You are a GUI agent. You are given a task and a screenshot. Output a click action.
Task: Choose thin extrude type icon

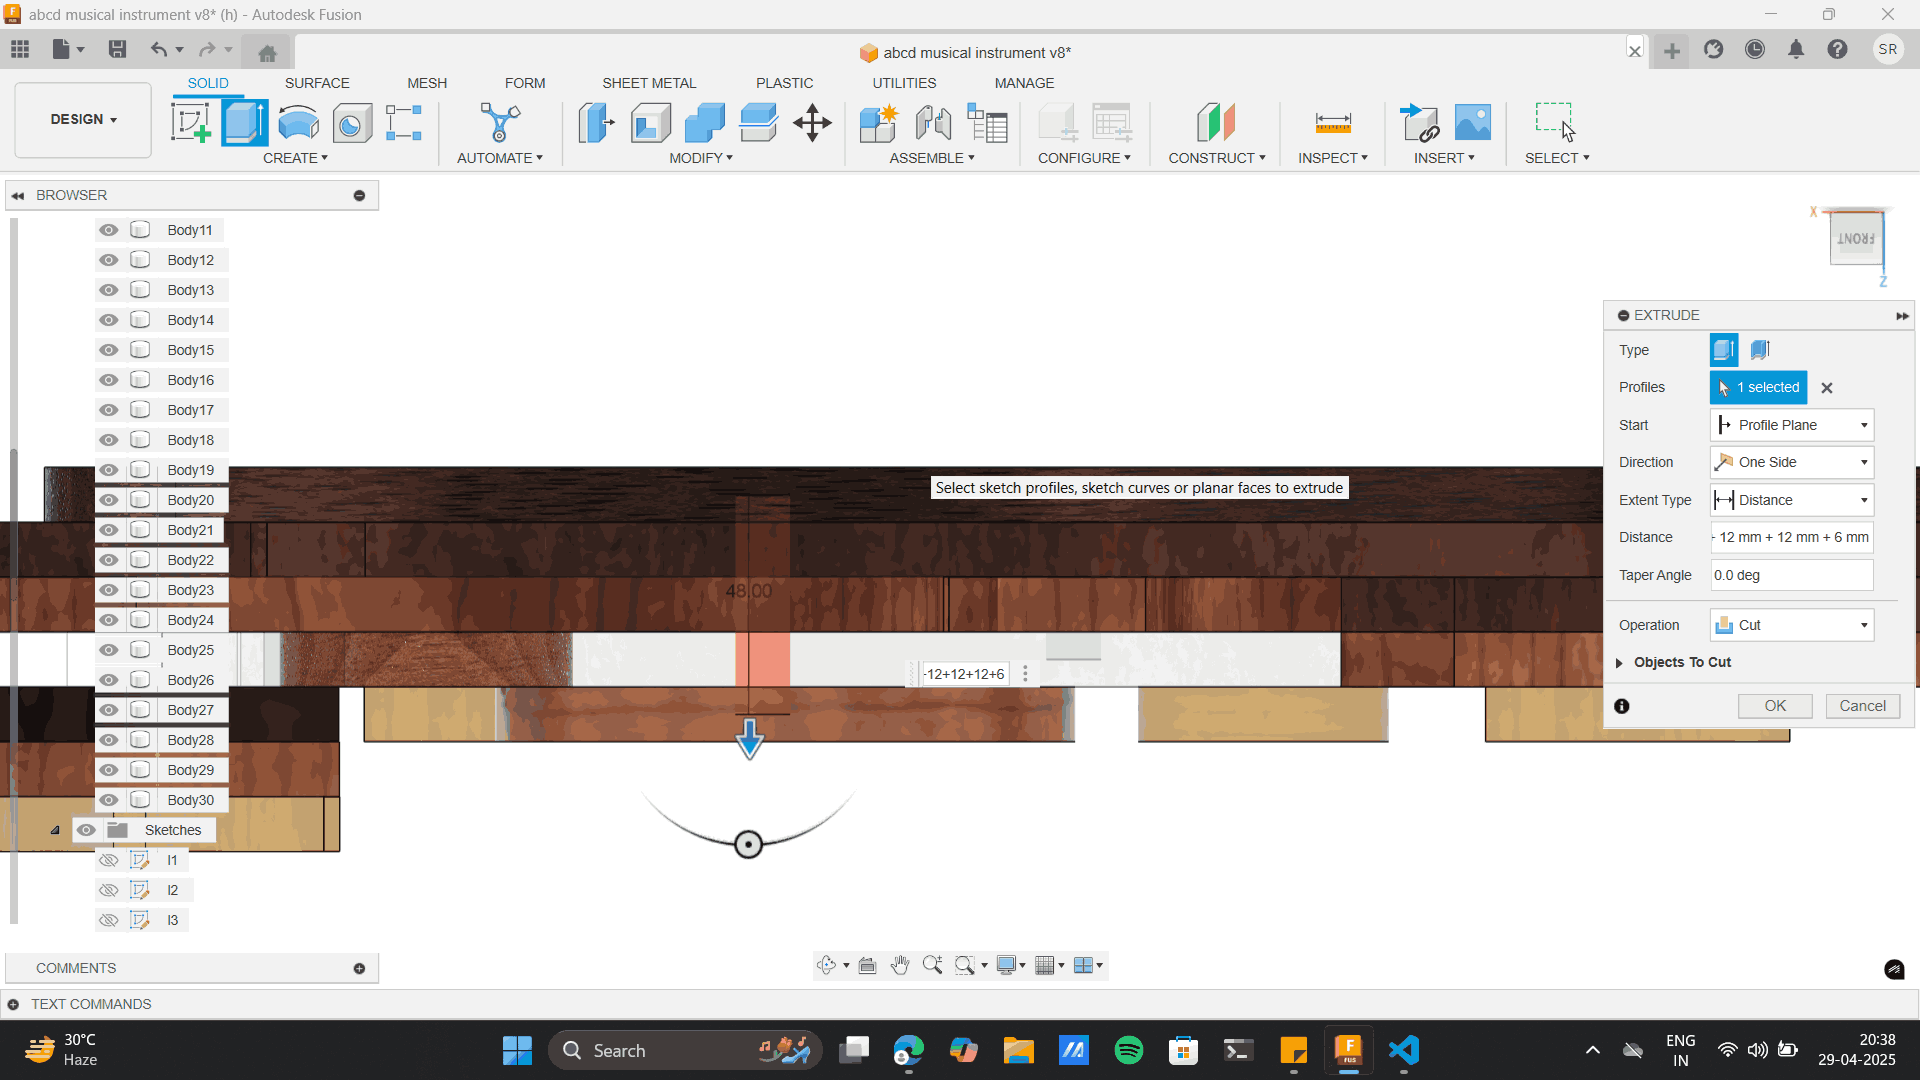(x=1760, y=350)
